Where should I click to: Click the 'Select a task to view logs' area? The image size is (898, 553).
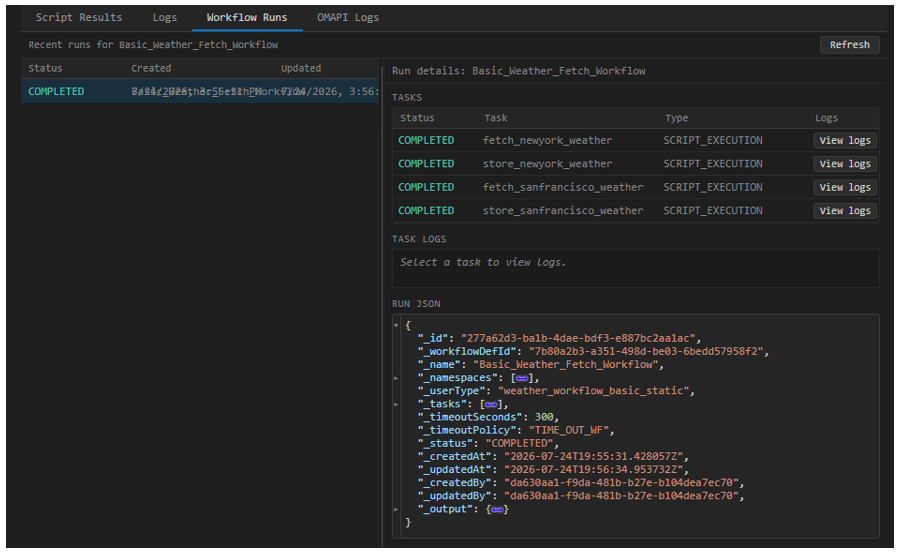click(636, 268)
